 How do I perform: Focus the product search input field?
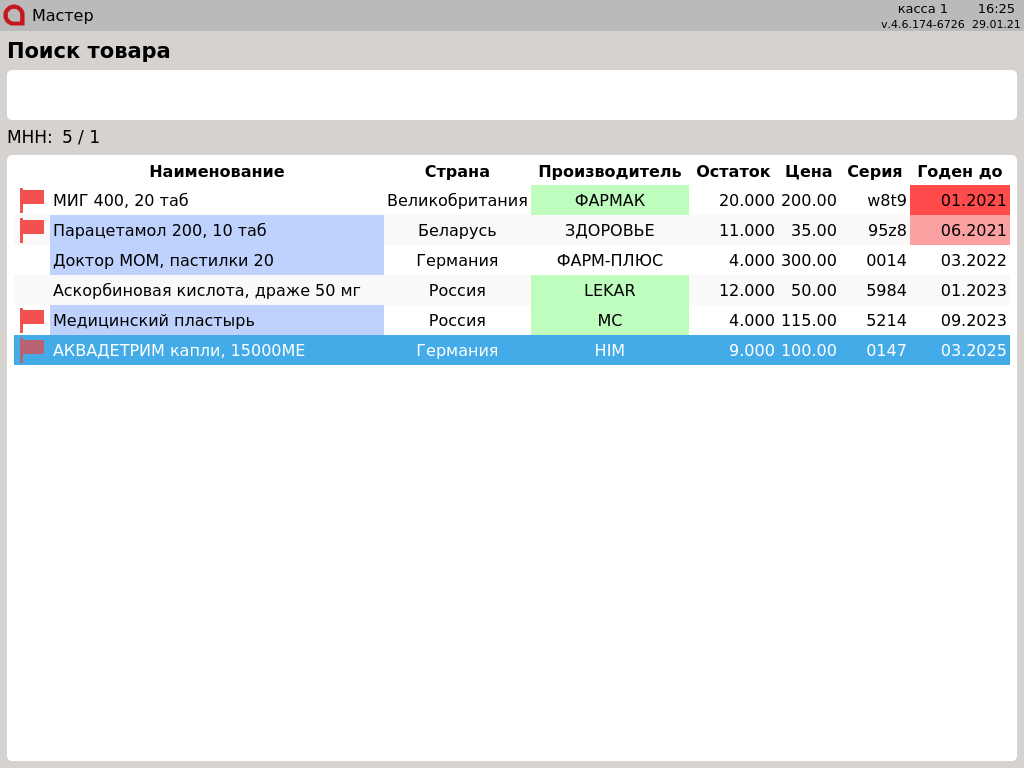(511, 95)
